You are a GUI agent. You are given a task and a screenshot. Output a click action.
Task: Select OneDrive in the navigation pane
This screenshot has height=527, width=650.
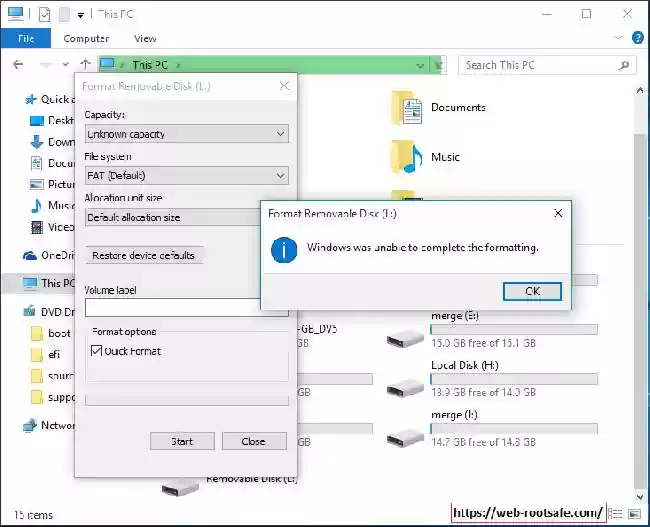click(x=49, y=255)
